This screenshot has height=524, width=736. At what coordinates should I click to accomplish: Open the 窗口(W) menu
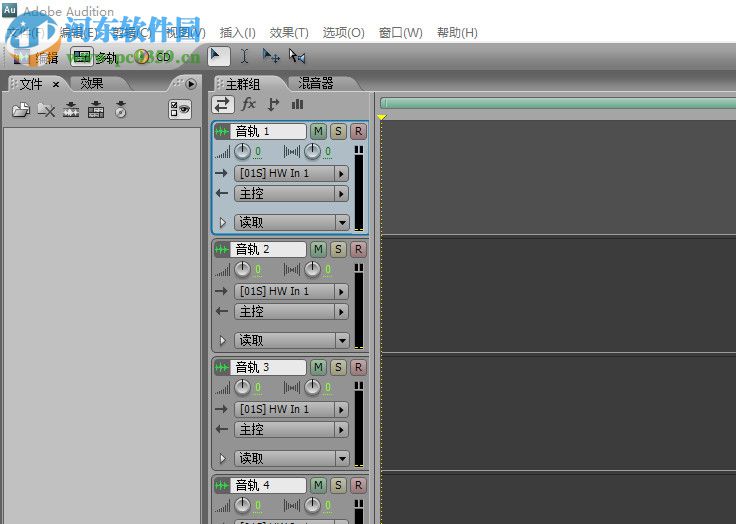pyautogui.click(x=400, y=33)
